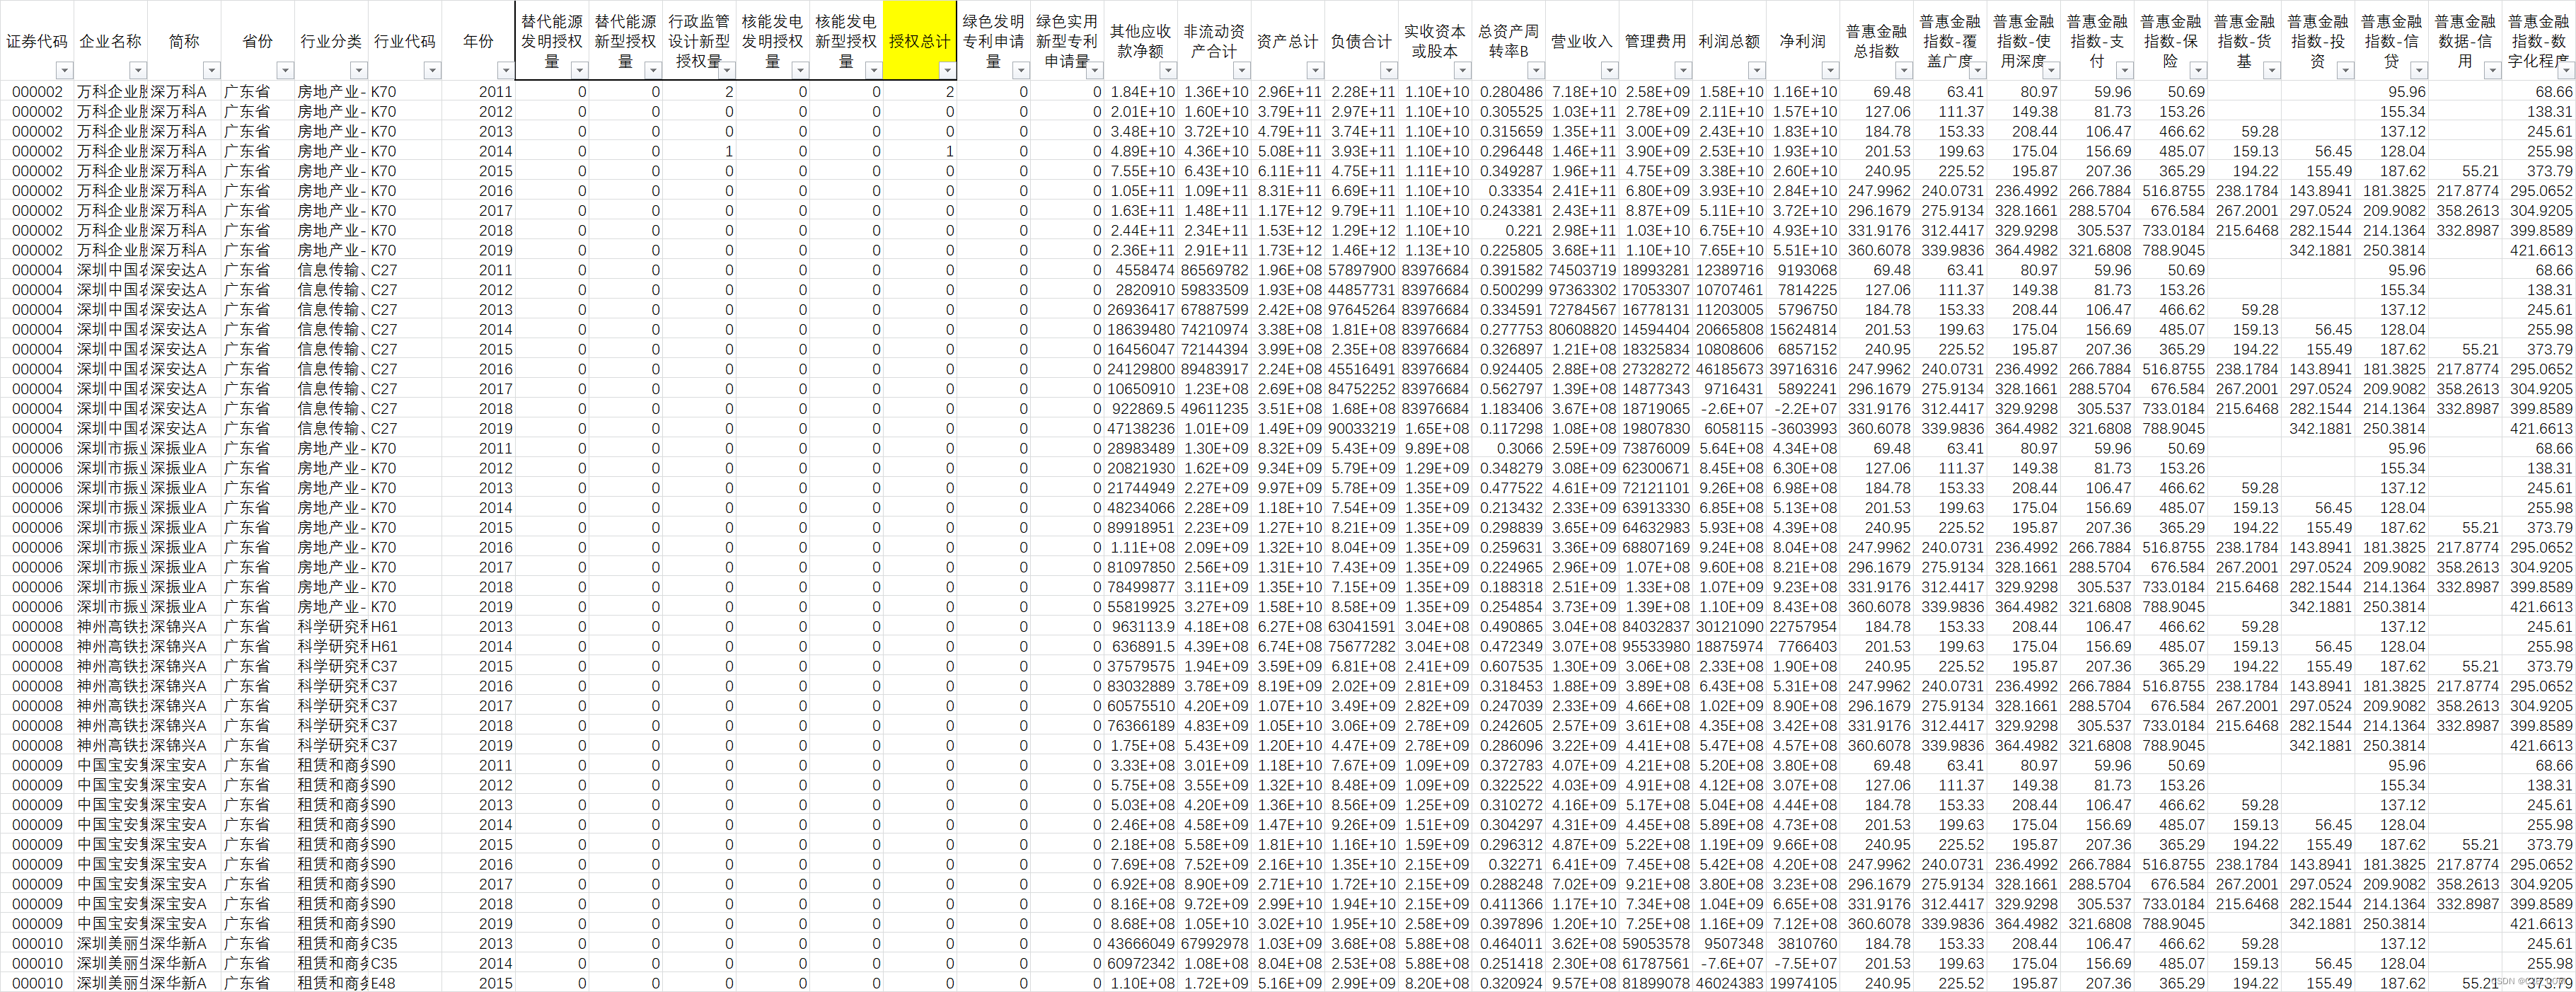Click the 管理费用 column header
The width and height of the screenshot is (2576, 992).
coord(1655,40)
